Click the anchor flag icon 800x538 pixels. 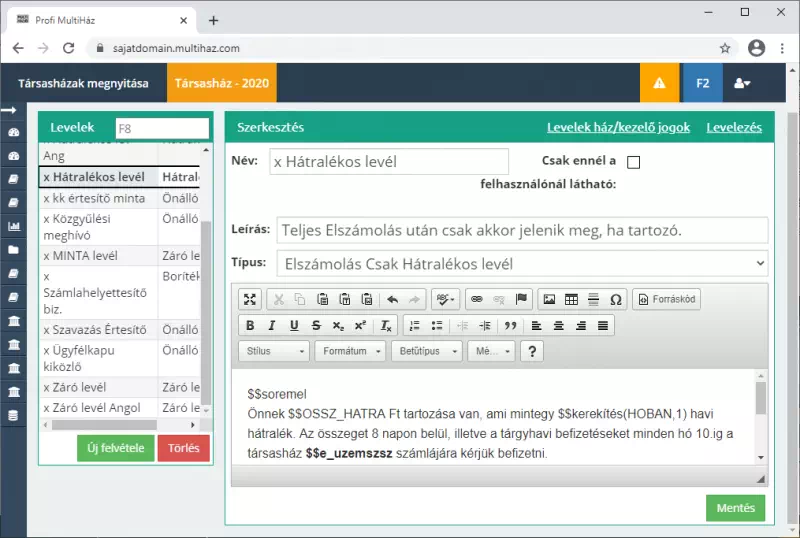point(521,299)
